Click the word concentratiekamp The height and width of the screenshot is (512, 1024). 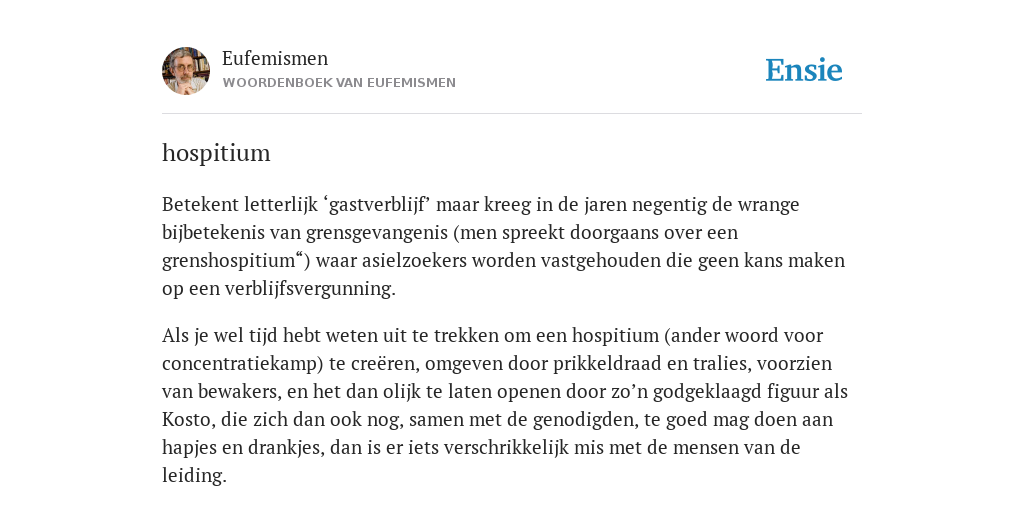pos(239,364)
